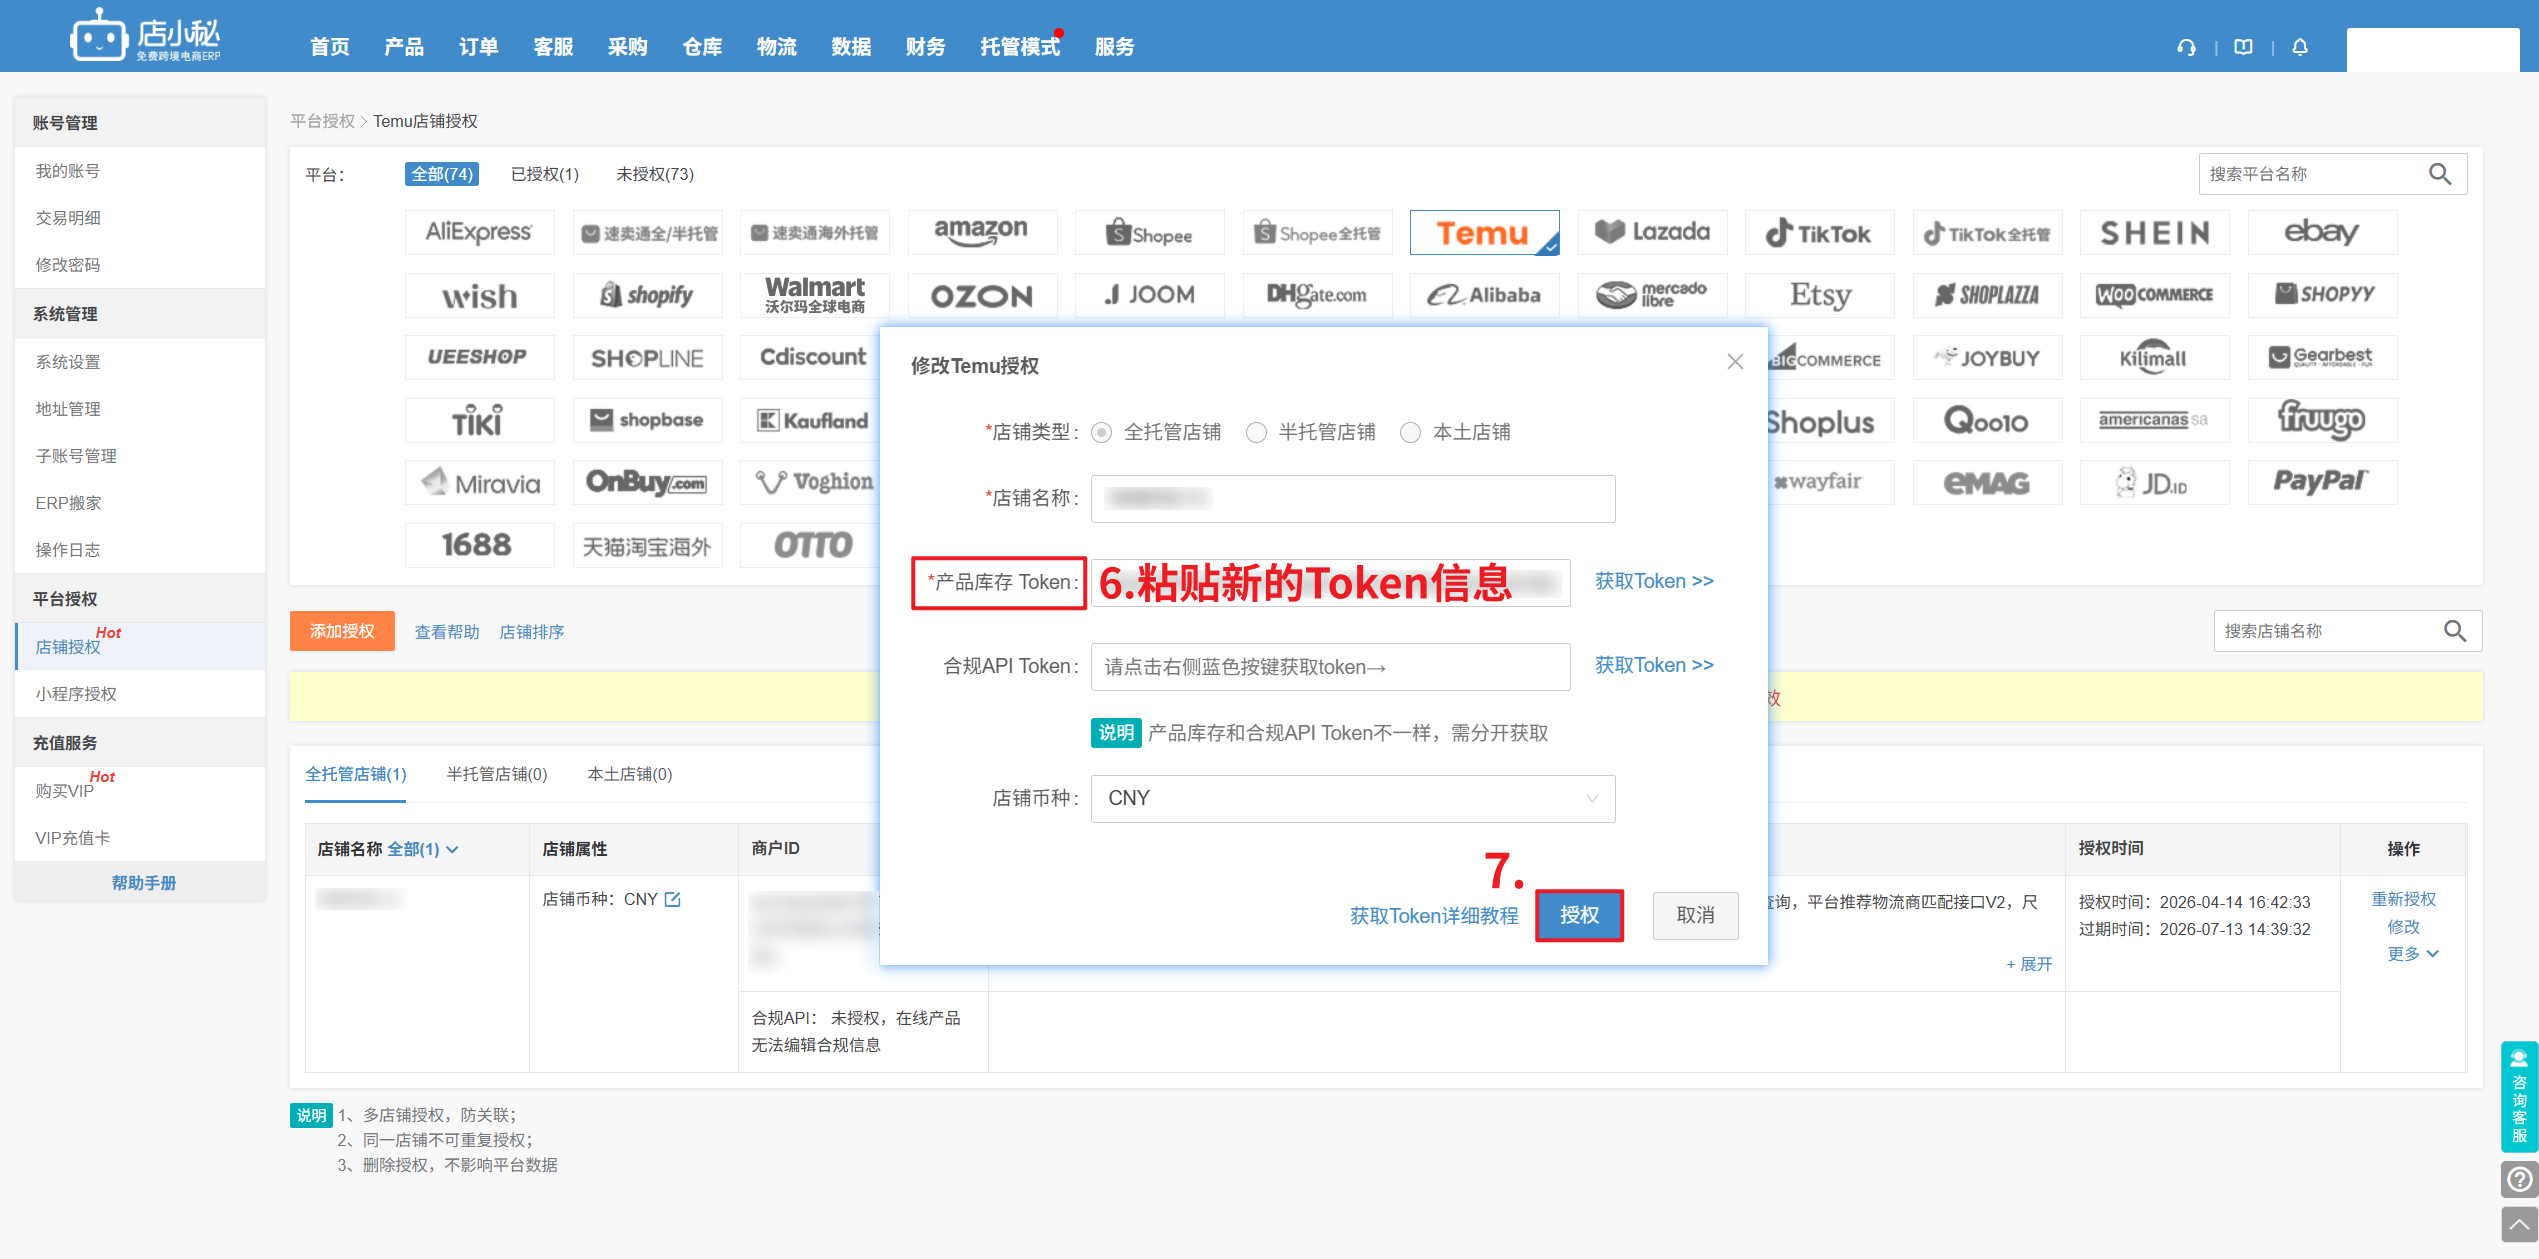The width and height of the screenshot is (2539, 1259).
Task: Switch to 半托管店铺(0) tab
Action: pos(497,774)
